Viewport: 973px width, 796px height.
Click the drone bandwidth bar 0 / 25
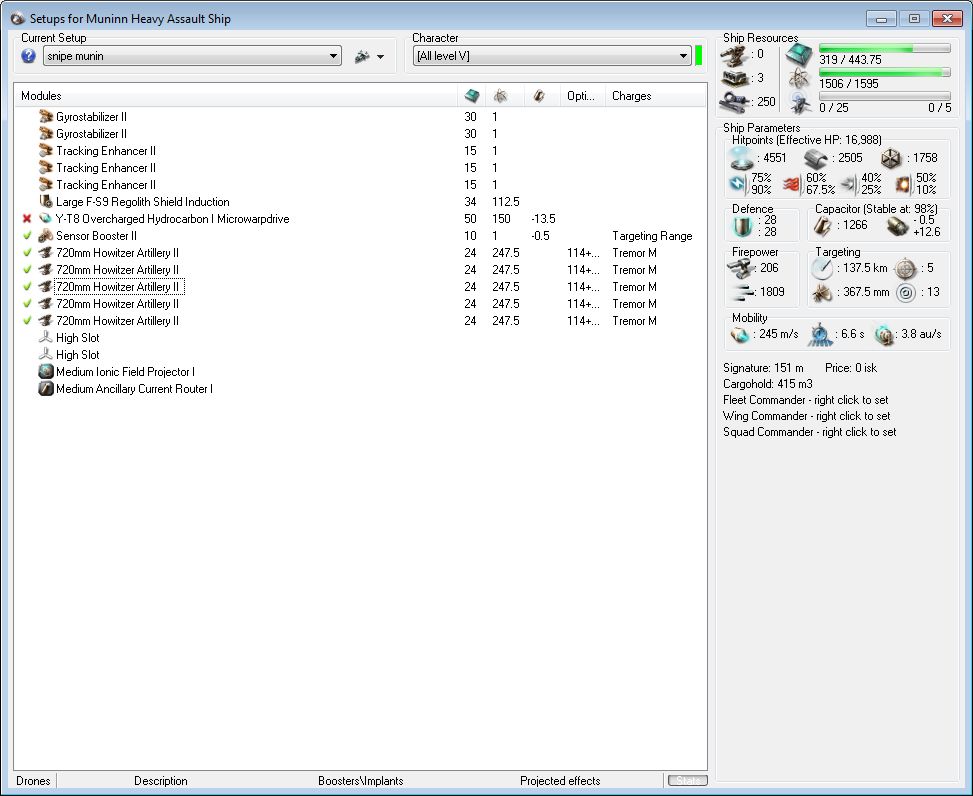884,96
